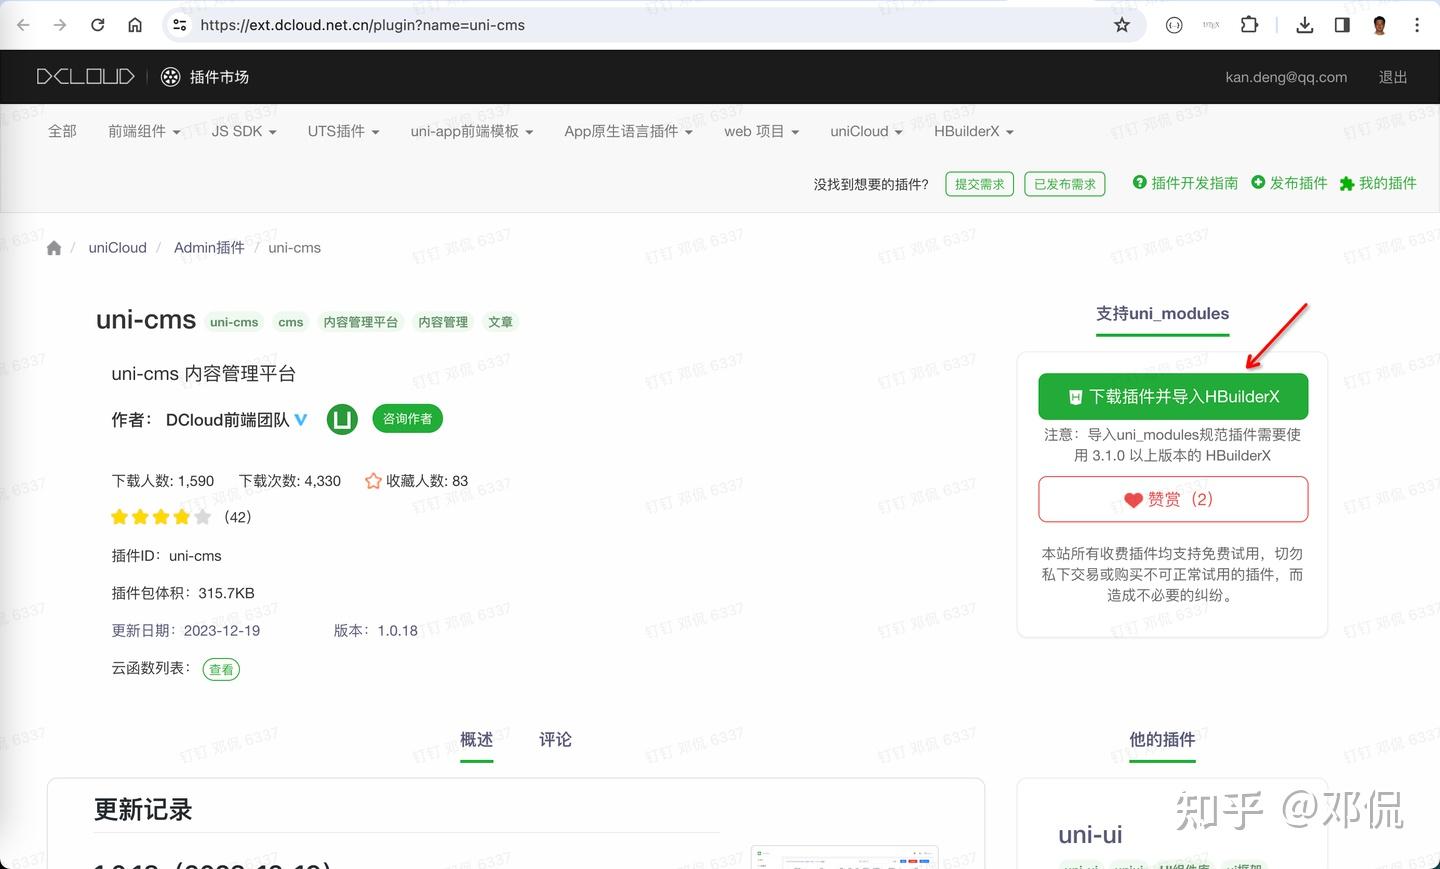This screenshot has width=1440, height=869.
Task: Open the browser downloads icon
Action: point(1305,25)
